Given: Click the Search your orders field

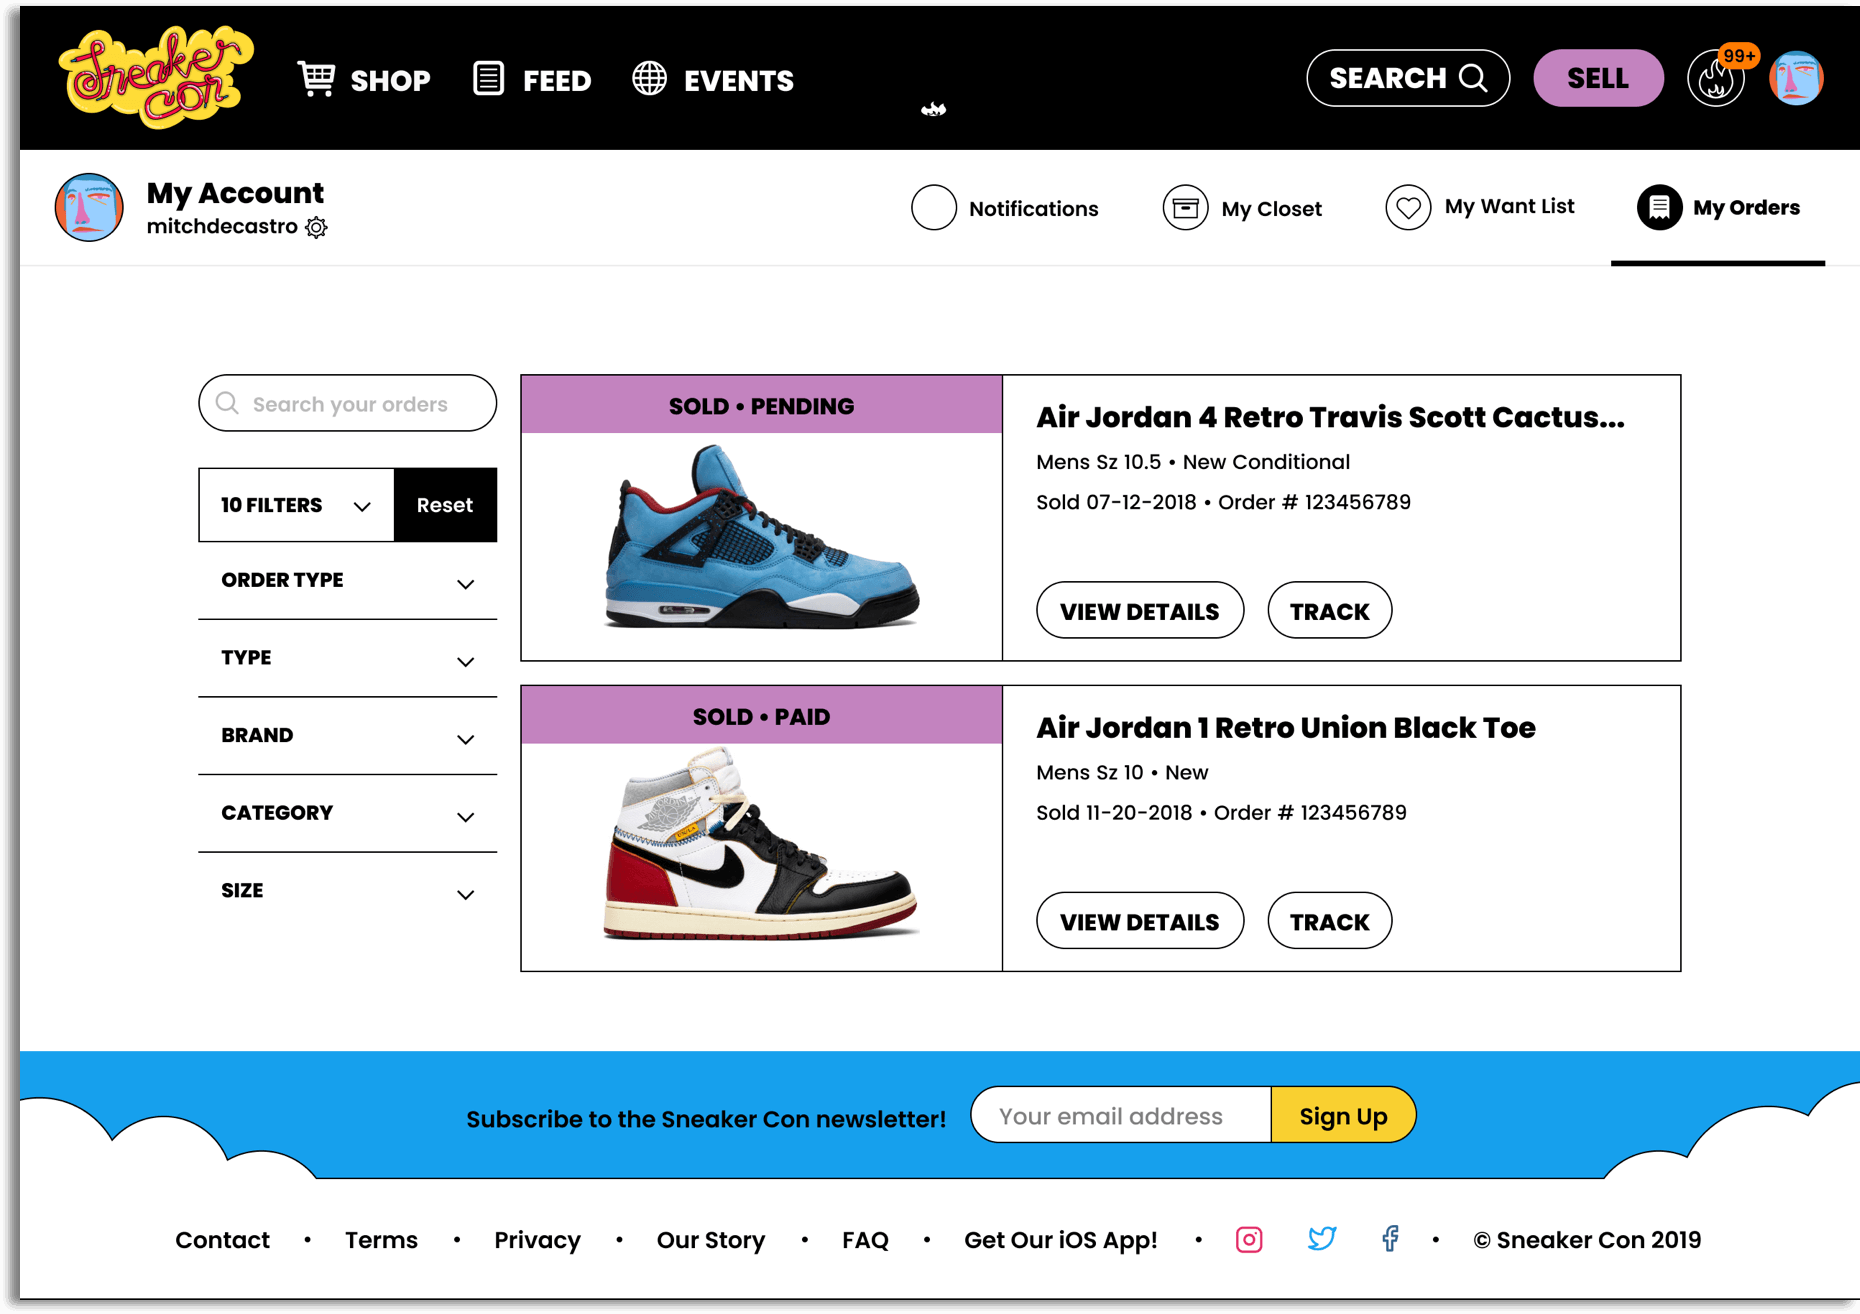Looking at the screenshot, I should coord(348,404).
